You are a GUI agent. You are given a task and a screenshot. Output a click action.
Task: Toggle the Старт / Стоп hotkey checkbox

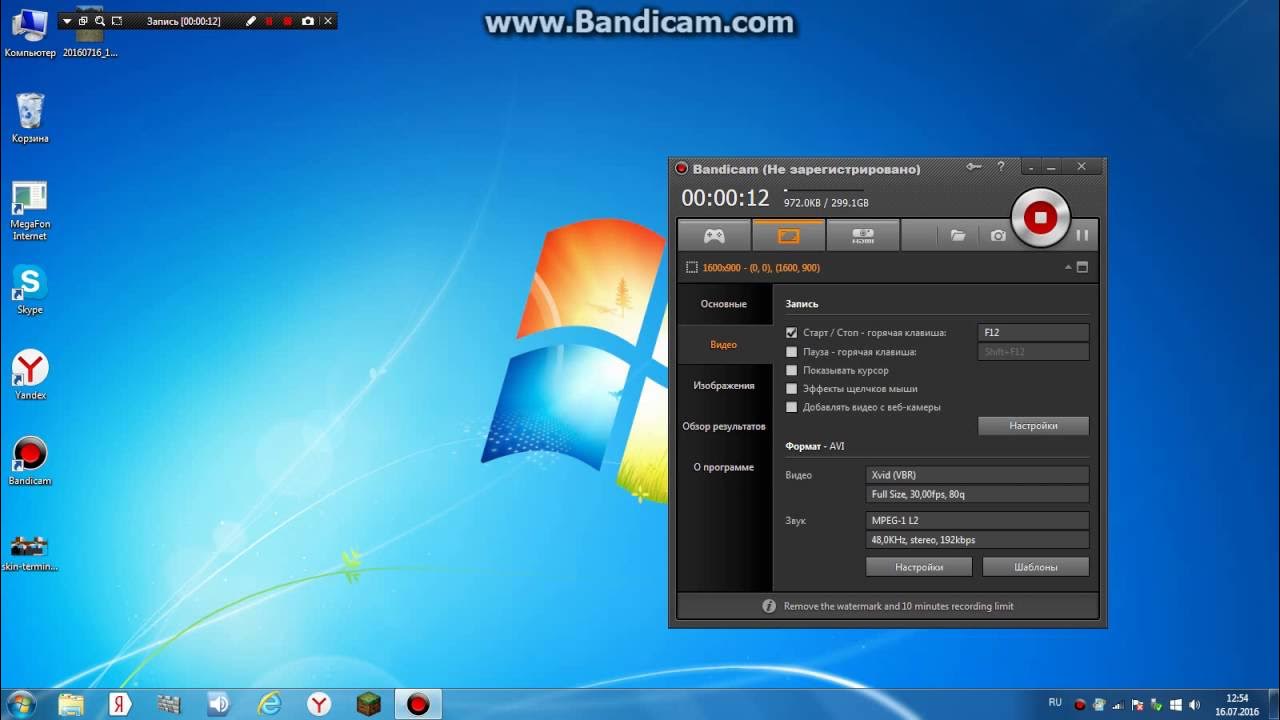point(792,333)
